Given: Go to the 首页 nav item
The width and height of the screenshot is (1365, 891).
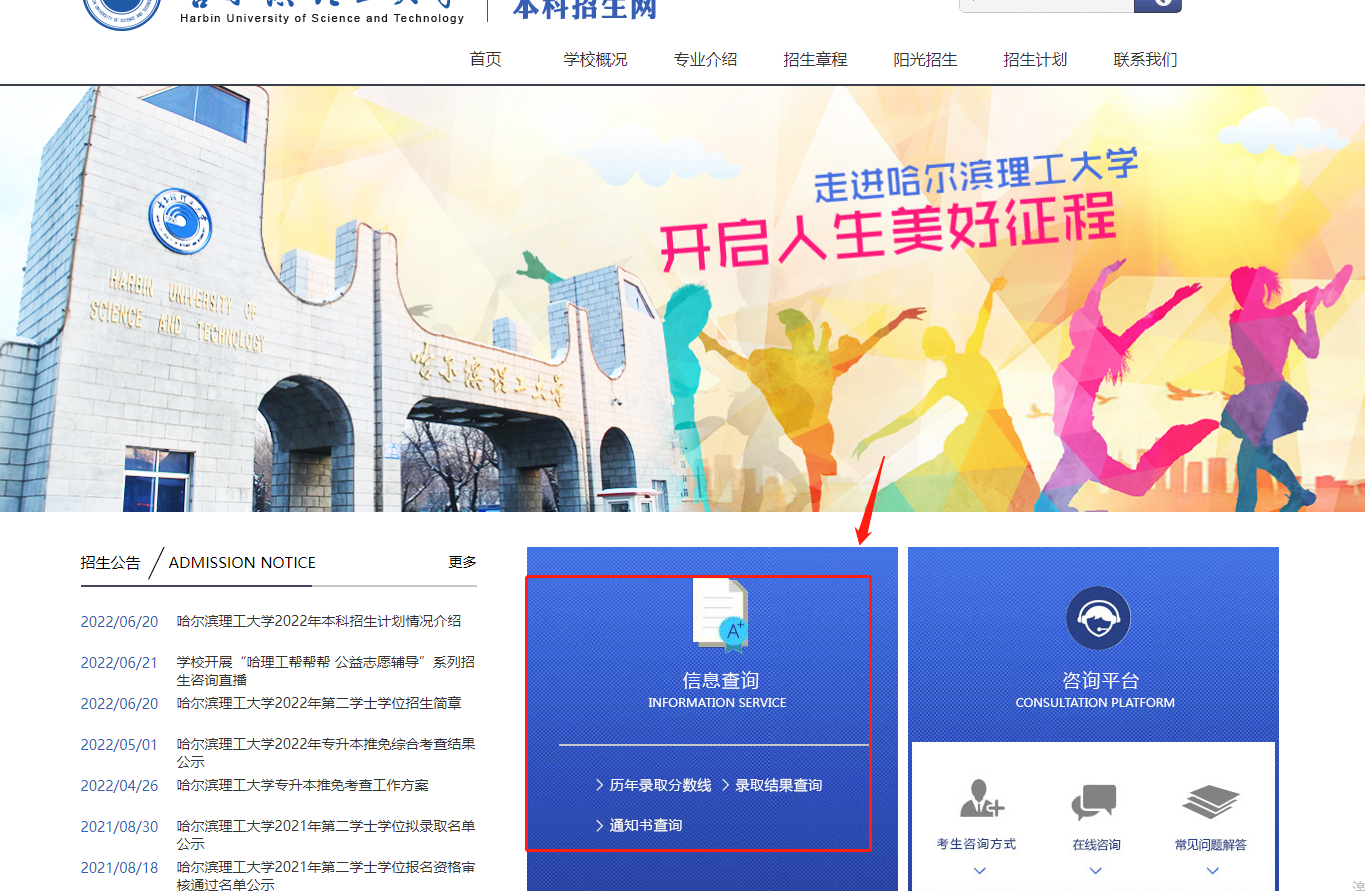Looking at the screenshot, I should 485,60.
